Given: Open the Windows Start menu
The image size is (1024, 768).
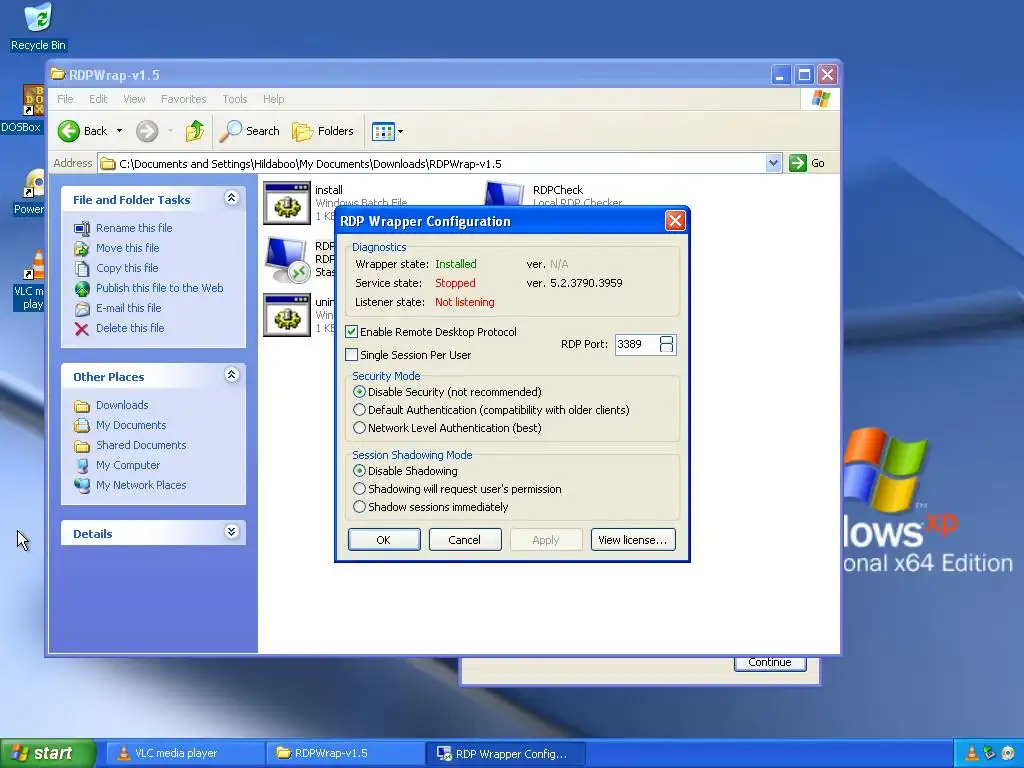Looking at the screenshot, I should pyautogui.click(x=47, y=753).
